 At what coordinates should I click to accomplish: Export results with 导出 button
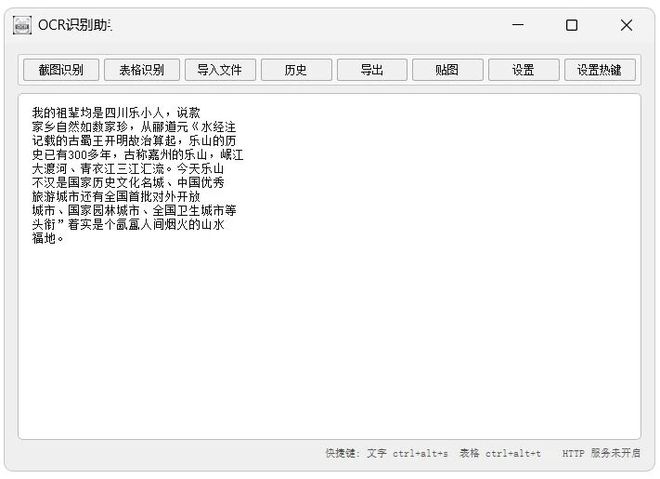(x=372, y=70)
